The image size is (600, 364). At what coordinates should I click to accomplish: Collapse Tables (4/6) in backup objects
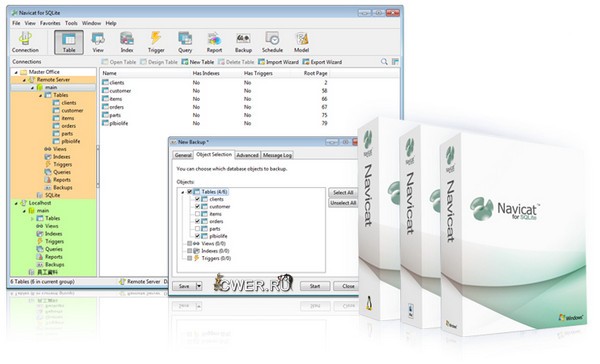coord(183,192)
